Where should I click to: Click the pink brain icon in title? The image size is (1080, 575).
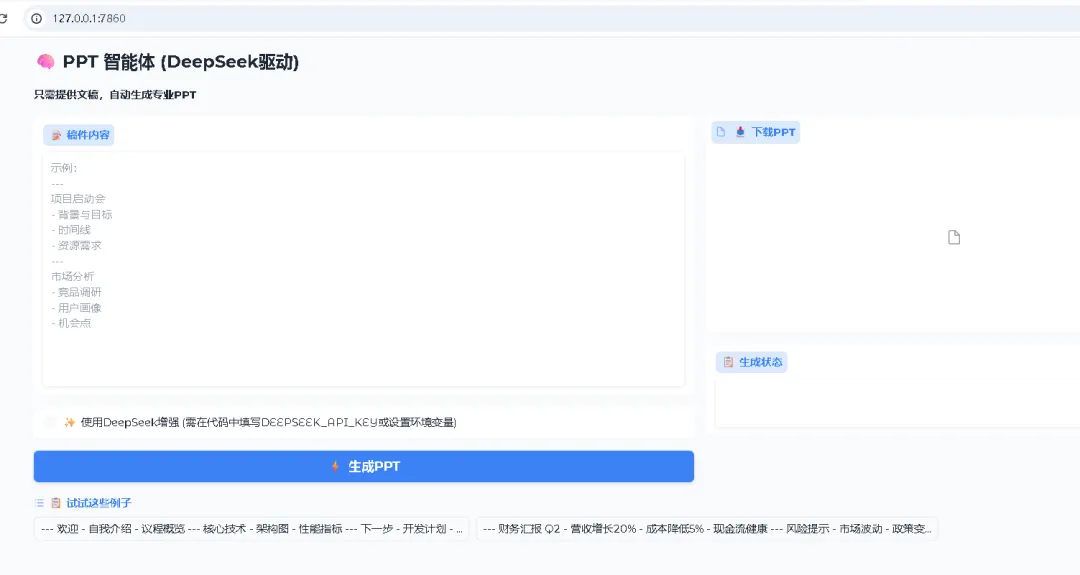[45, 62]
